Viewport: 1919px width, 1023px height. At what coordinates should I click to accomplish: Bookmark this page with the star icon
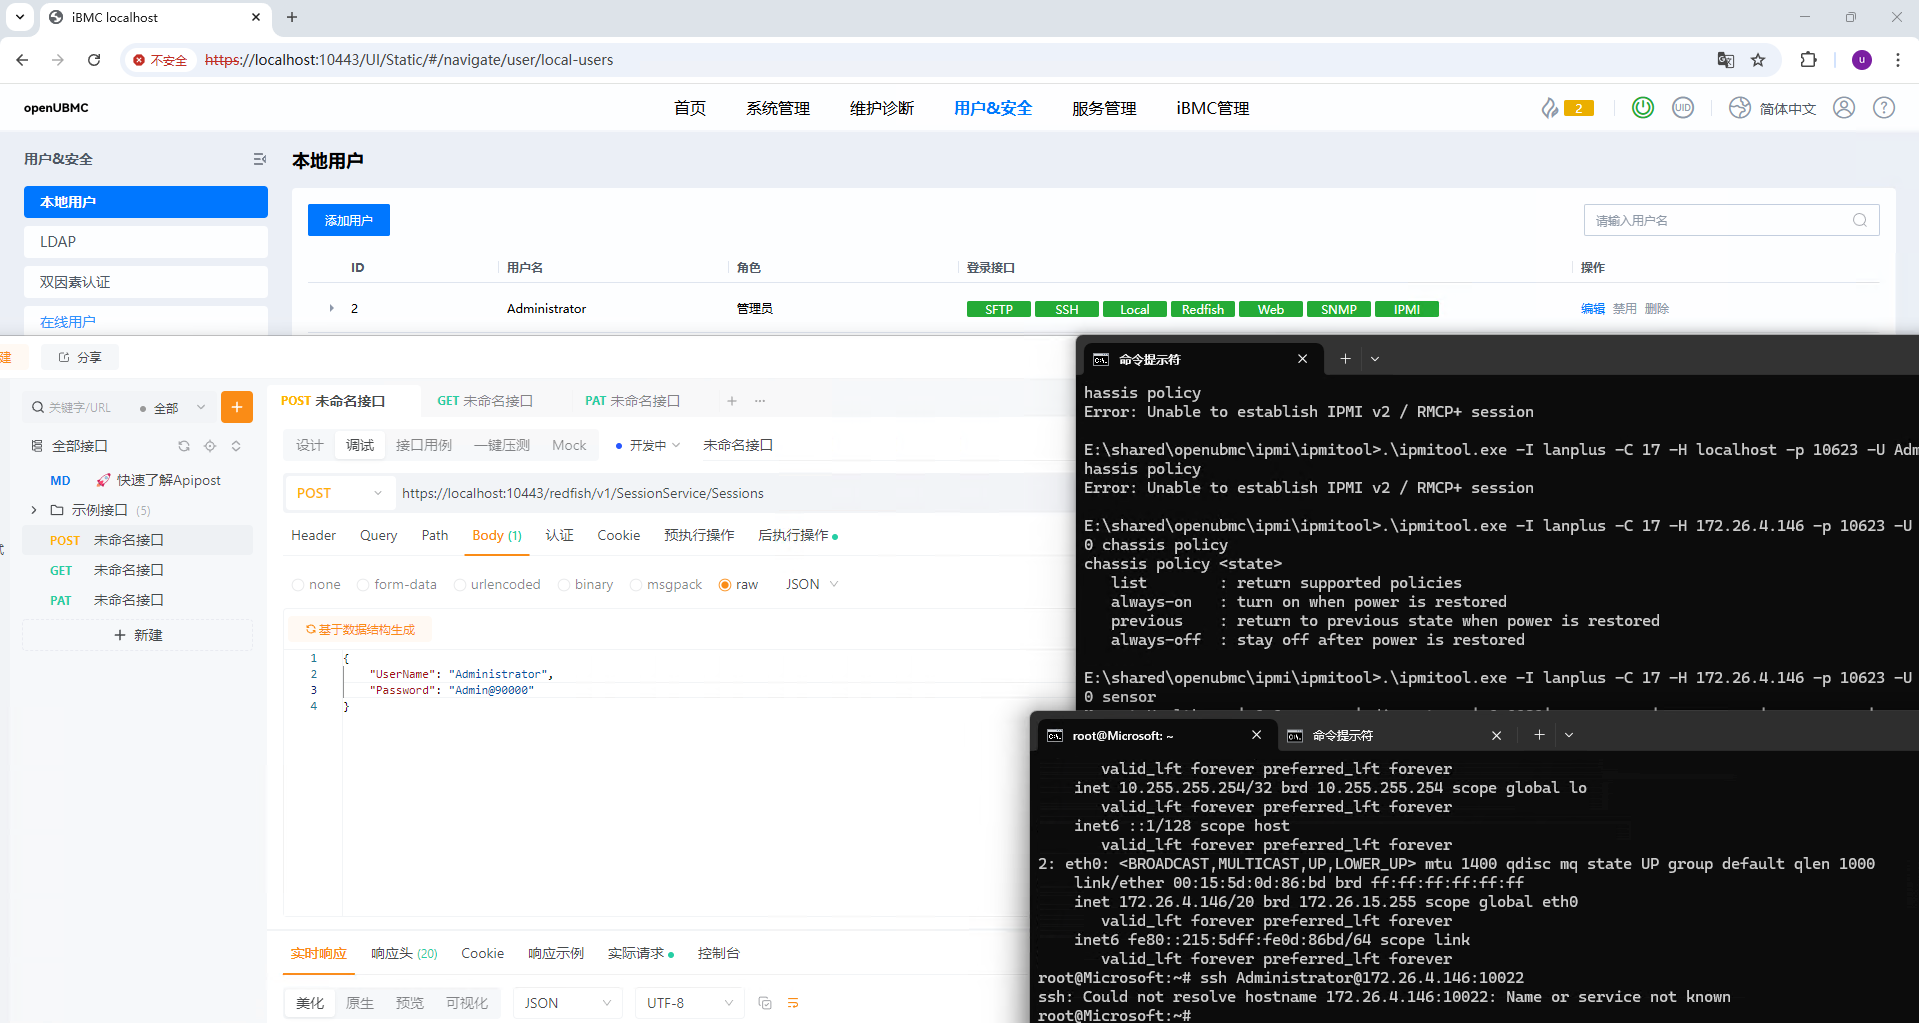tap(1758, 60)
